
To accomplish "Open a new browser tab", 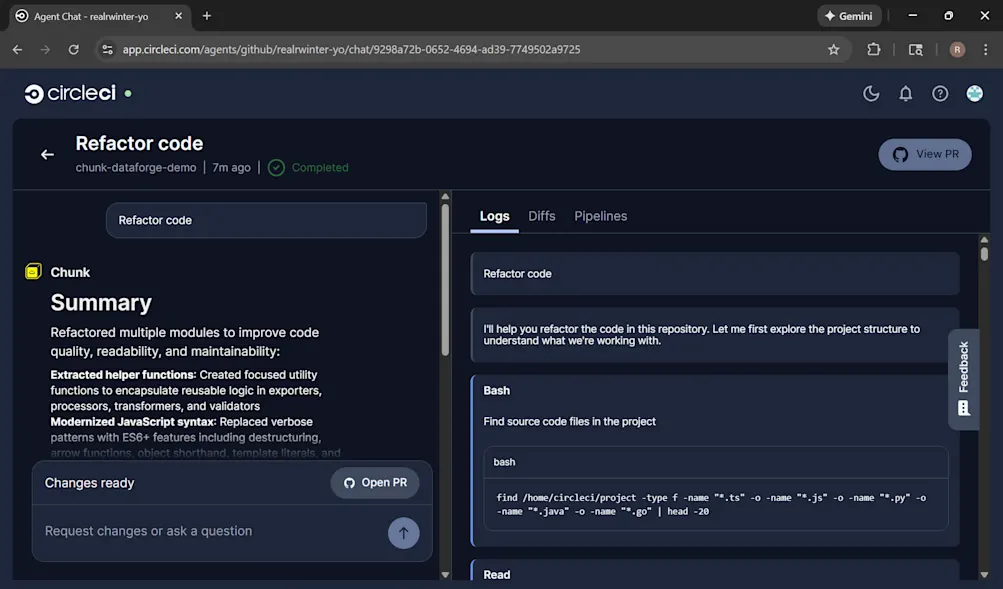I will [x=207, y=16].
